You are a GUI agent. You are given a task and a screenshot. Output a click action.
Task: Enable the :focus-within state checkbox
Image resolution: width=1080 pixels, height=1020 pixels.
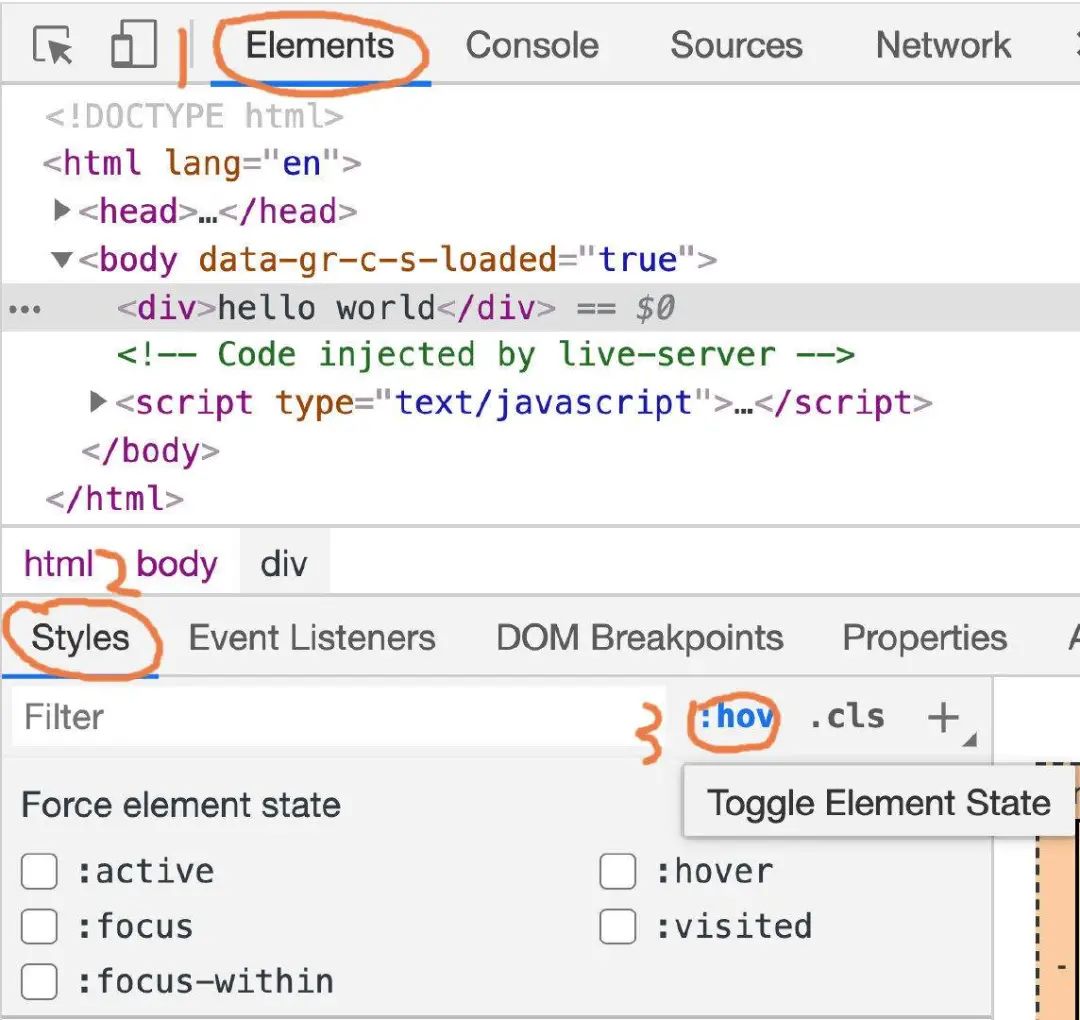click(39, 981)
